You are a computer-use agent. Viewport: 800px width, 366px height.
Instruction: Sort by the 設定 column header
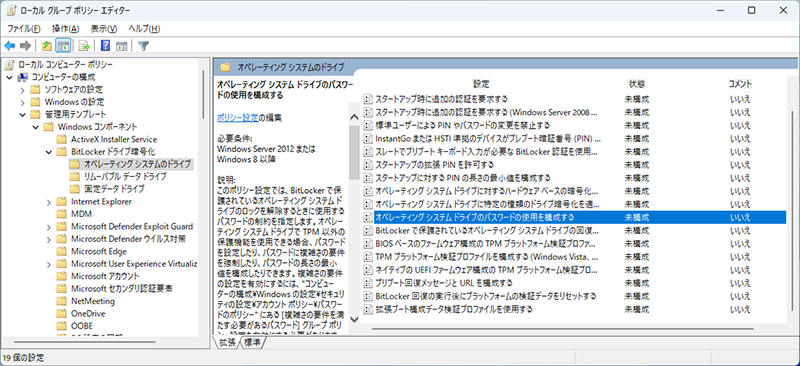point(480,84)
